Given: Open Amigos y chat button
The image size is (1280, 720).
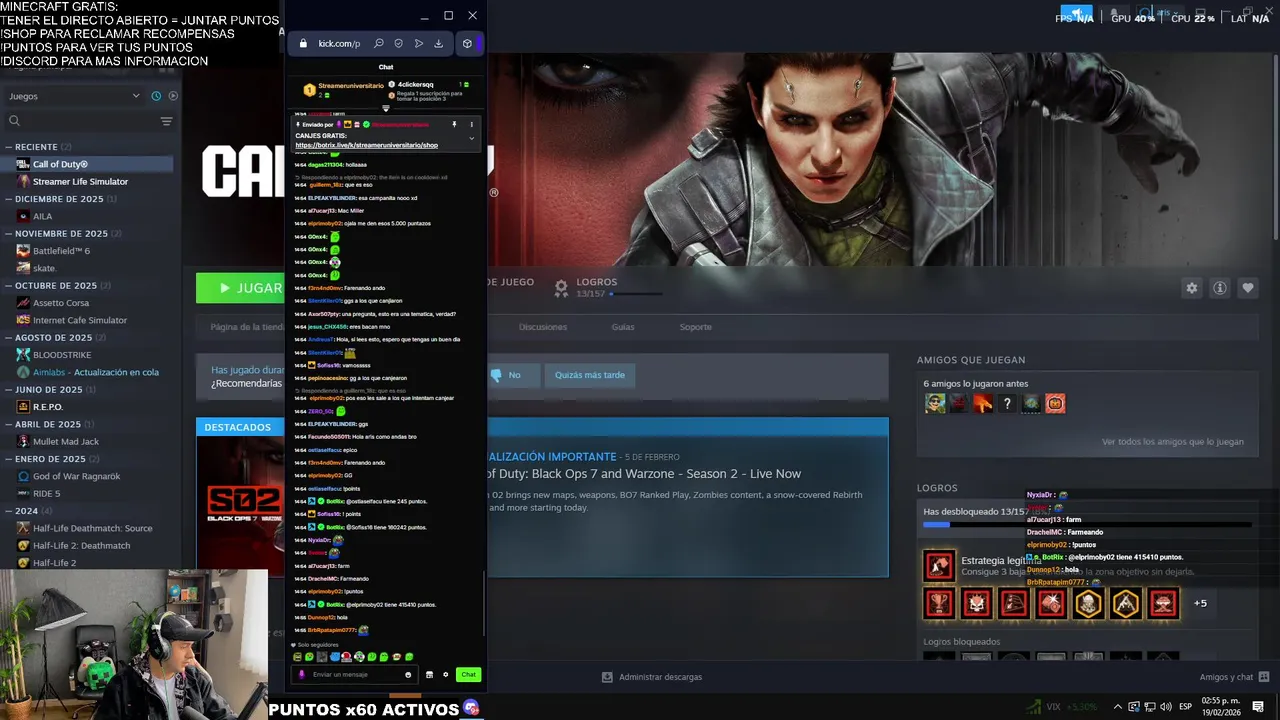Looking at the screenshot, I should coord(1235,677).
